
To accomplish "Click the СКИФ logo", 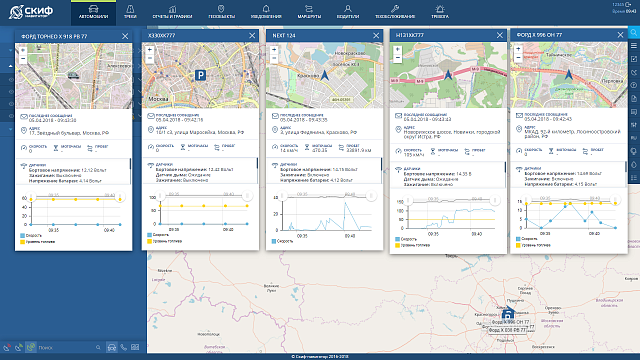I will coord(31,12).
